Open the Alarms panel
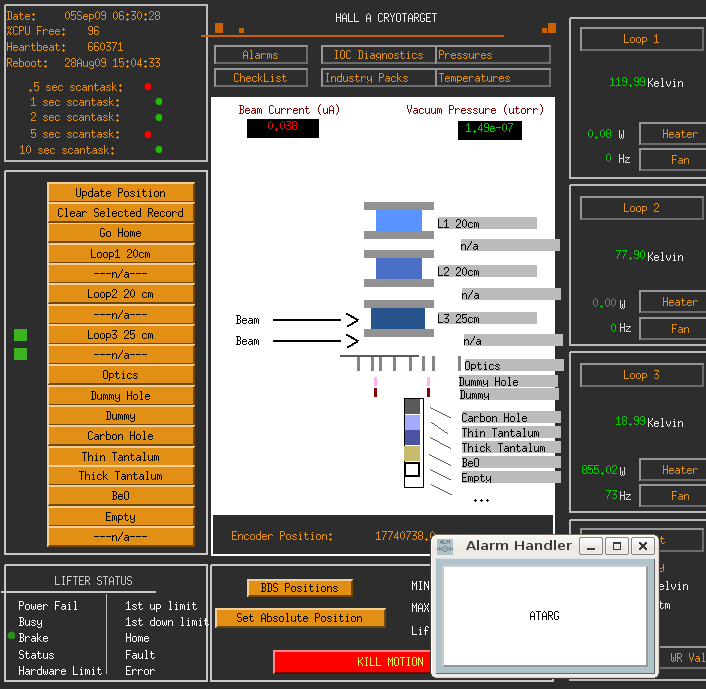Image resolution: width=706 pixels, height=689 pixels. coord(261,55)
